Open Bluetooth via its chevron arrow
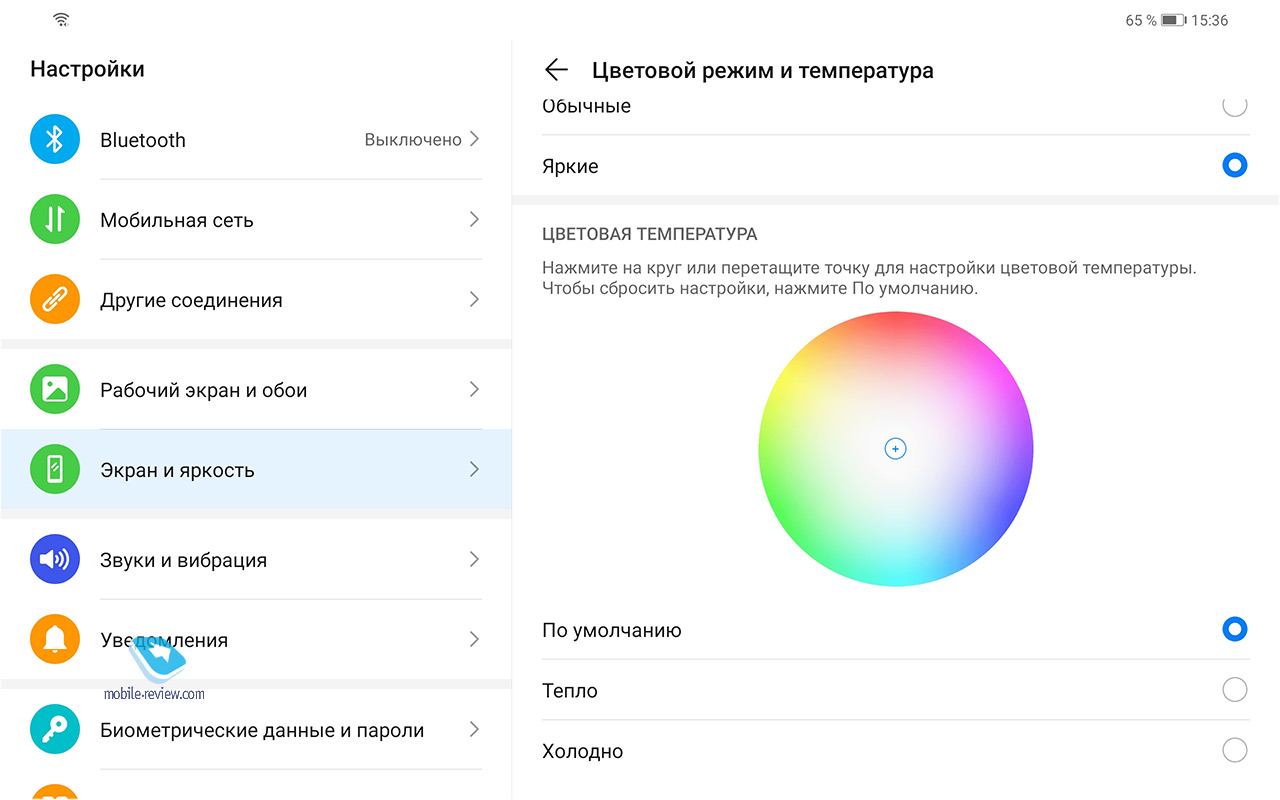Image resolution: width=1280 pixels, height=800 pixels. pyautogui.click(x=475, y=139)
